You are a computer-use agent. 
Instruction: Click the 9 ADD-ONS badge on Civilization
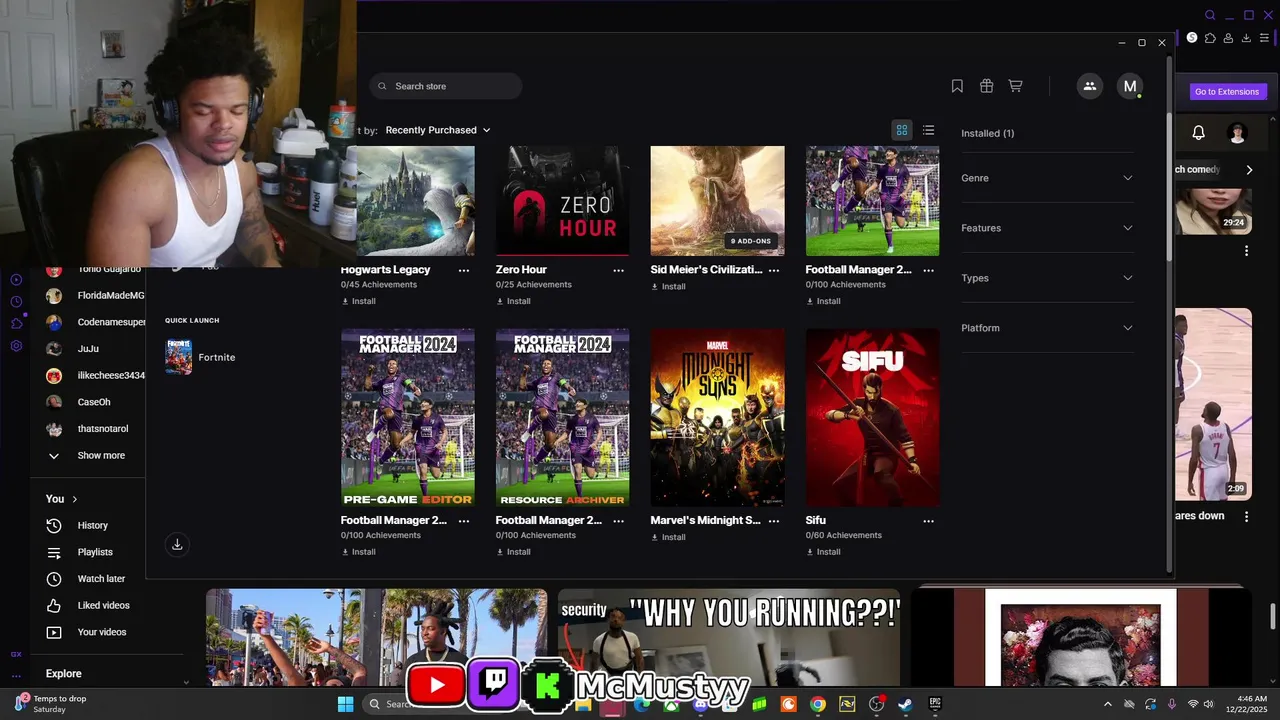[751, 241]
